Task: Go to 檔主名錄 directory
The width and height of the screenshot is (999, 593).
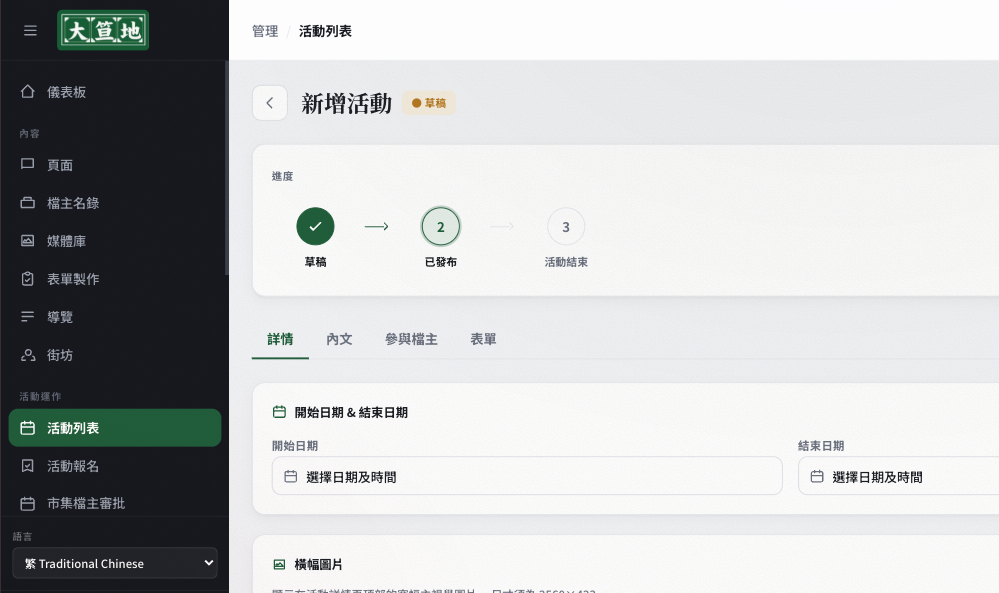Action: 115,203
